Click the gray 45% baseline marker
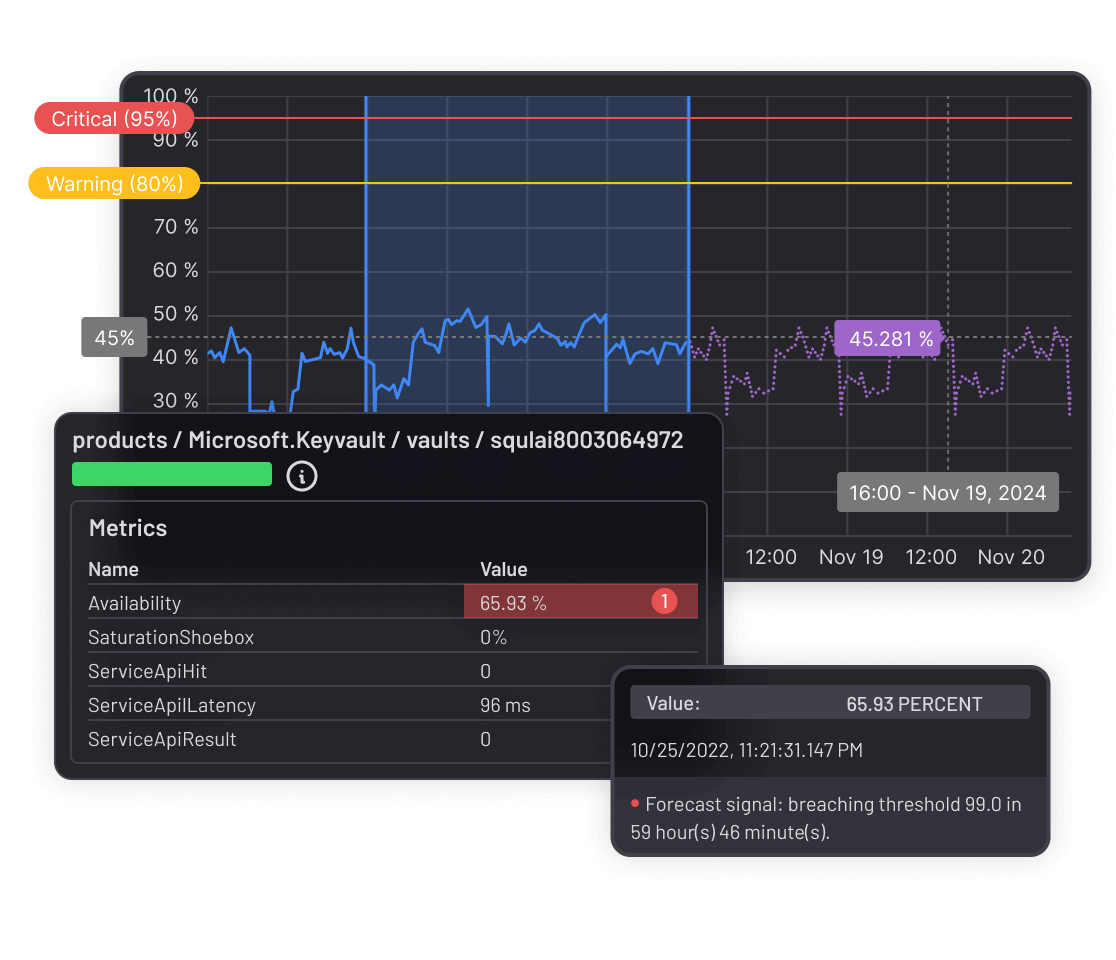Image resolution: width=1116 pixels, height=960 pixels. pyautogui.click(x=113, y=337)
